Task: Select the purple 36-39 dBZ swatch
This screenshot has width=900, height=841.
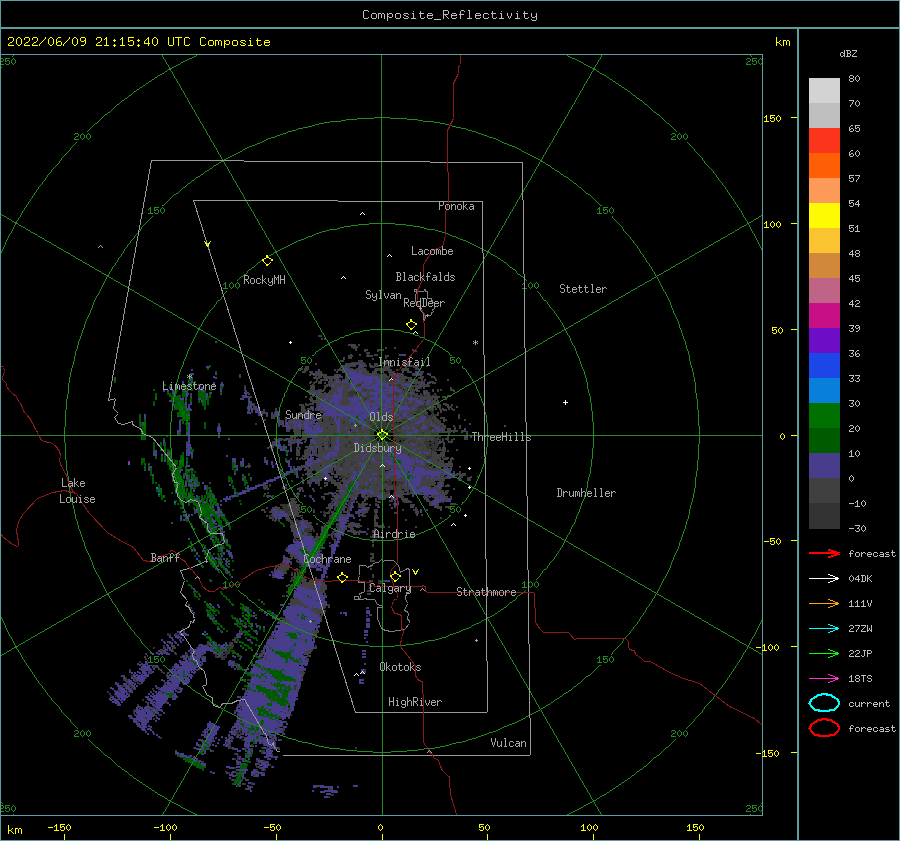Action: tap(824, 341)
